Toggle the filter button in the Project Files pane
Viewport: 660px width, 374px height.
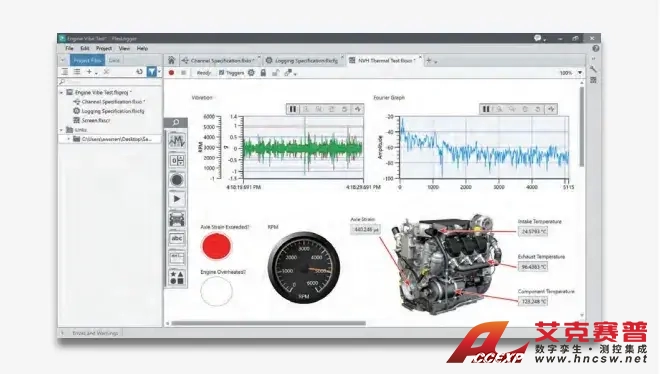coord(152,72)
